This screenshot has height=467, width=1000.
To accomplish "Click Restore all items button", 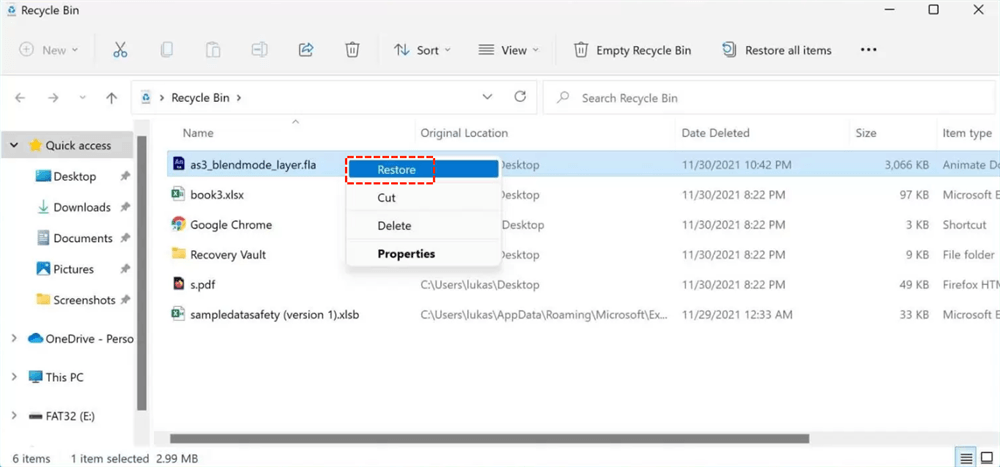I will click(776, 50).
